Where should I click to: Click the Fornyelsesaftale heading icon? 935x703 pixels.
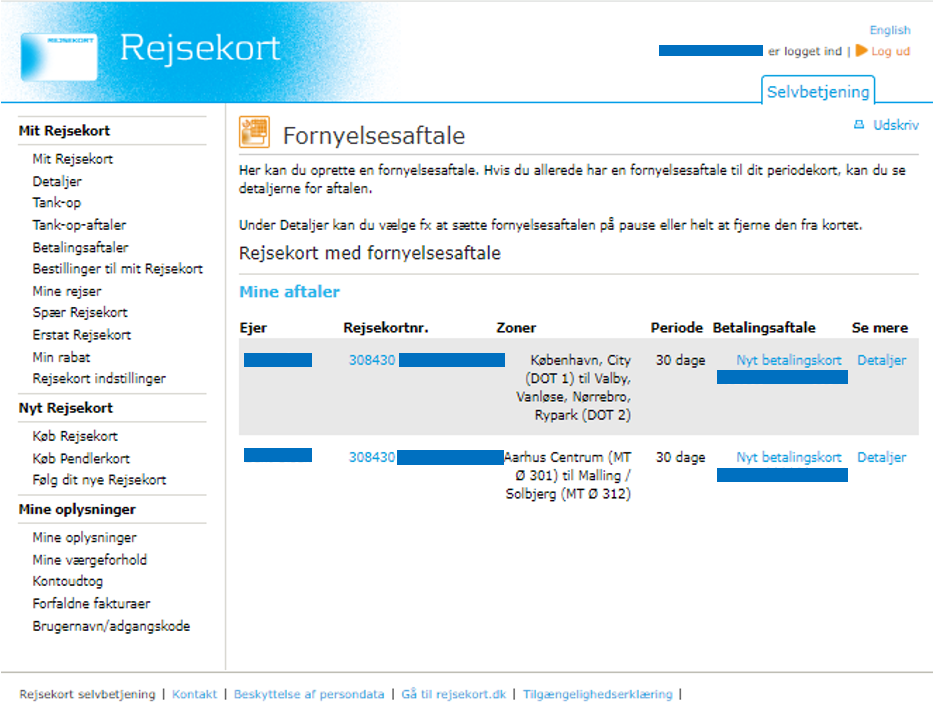(254, 133)
